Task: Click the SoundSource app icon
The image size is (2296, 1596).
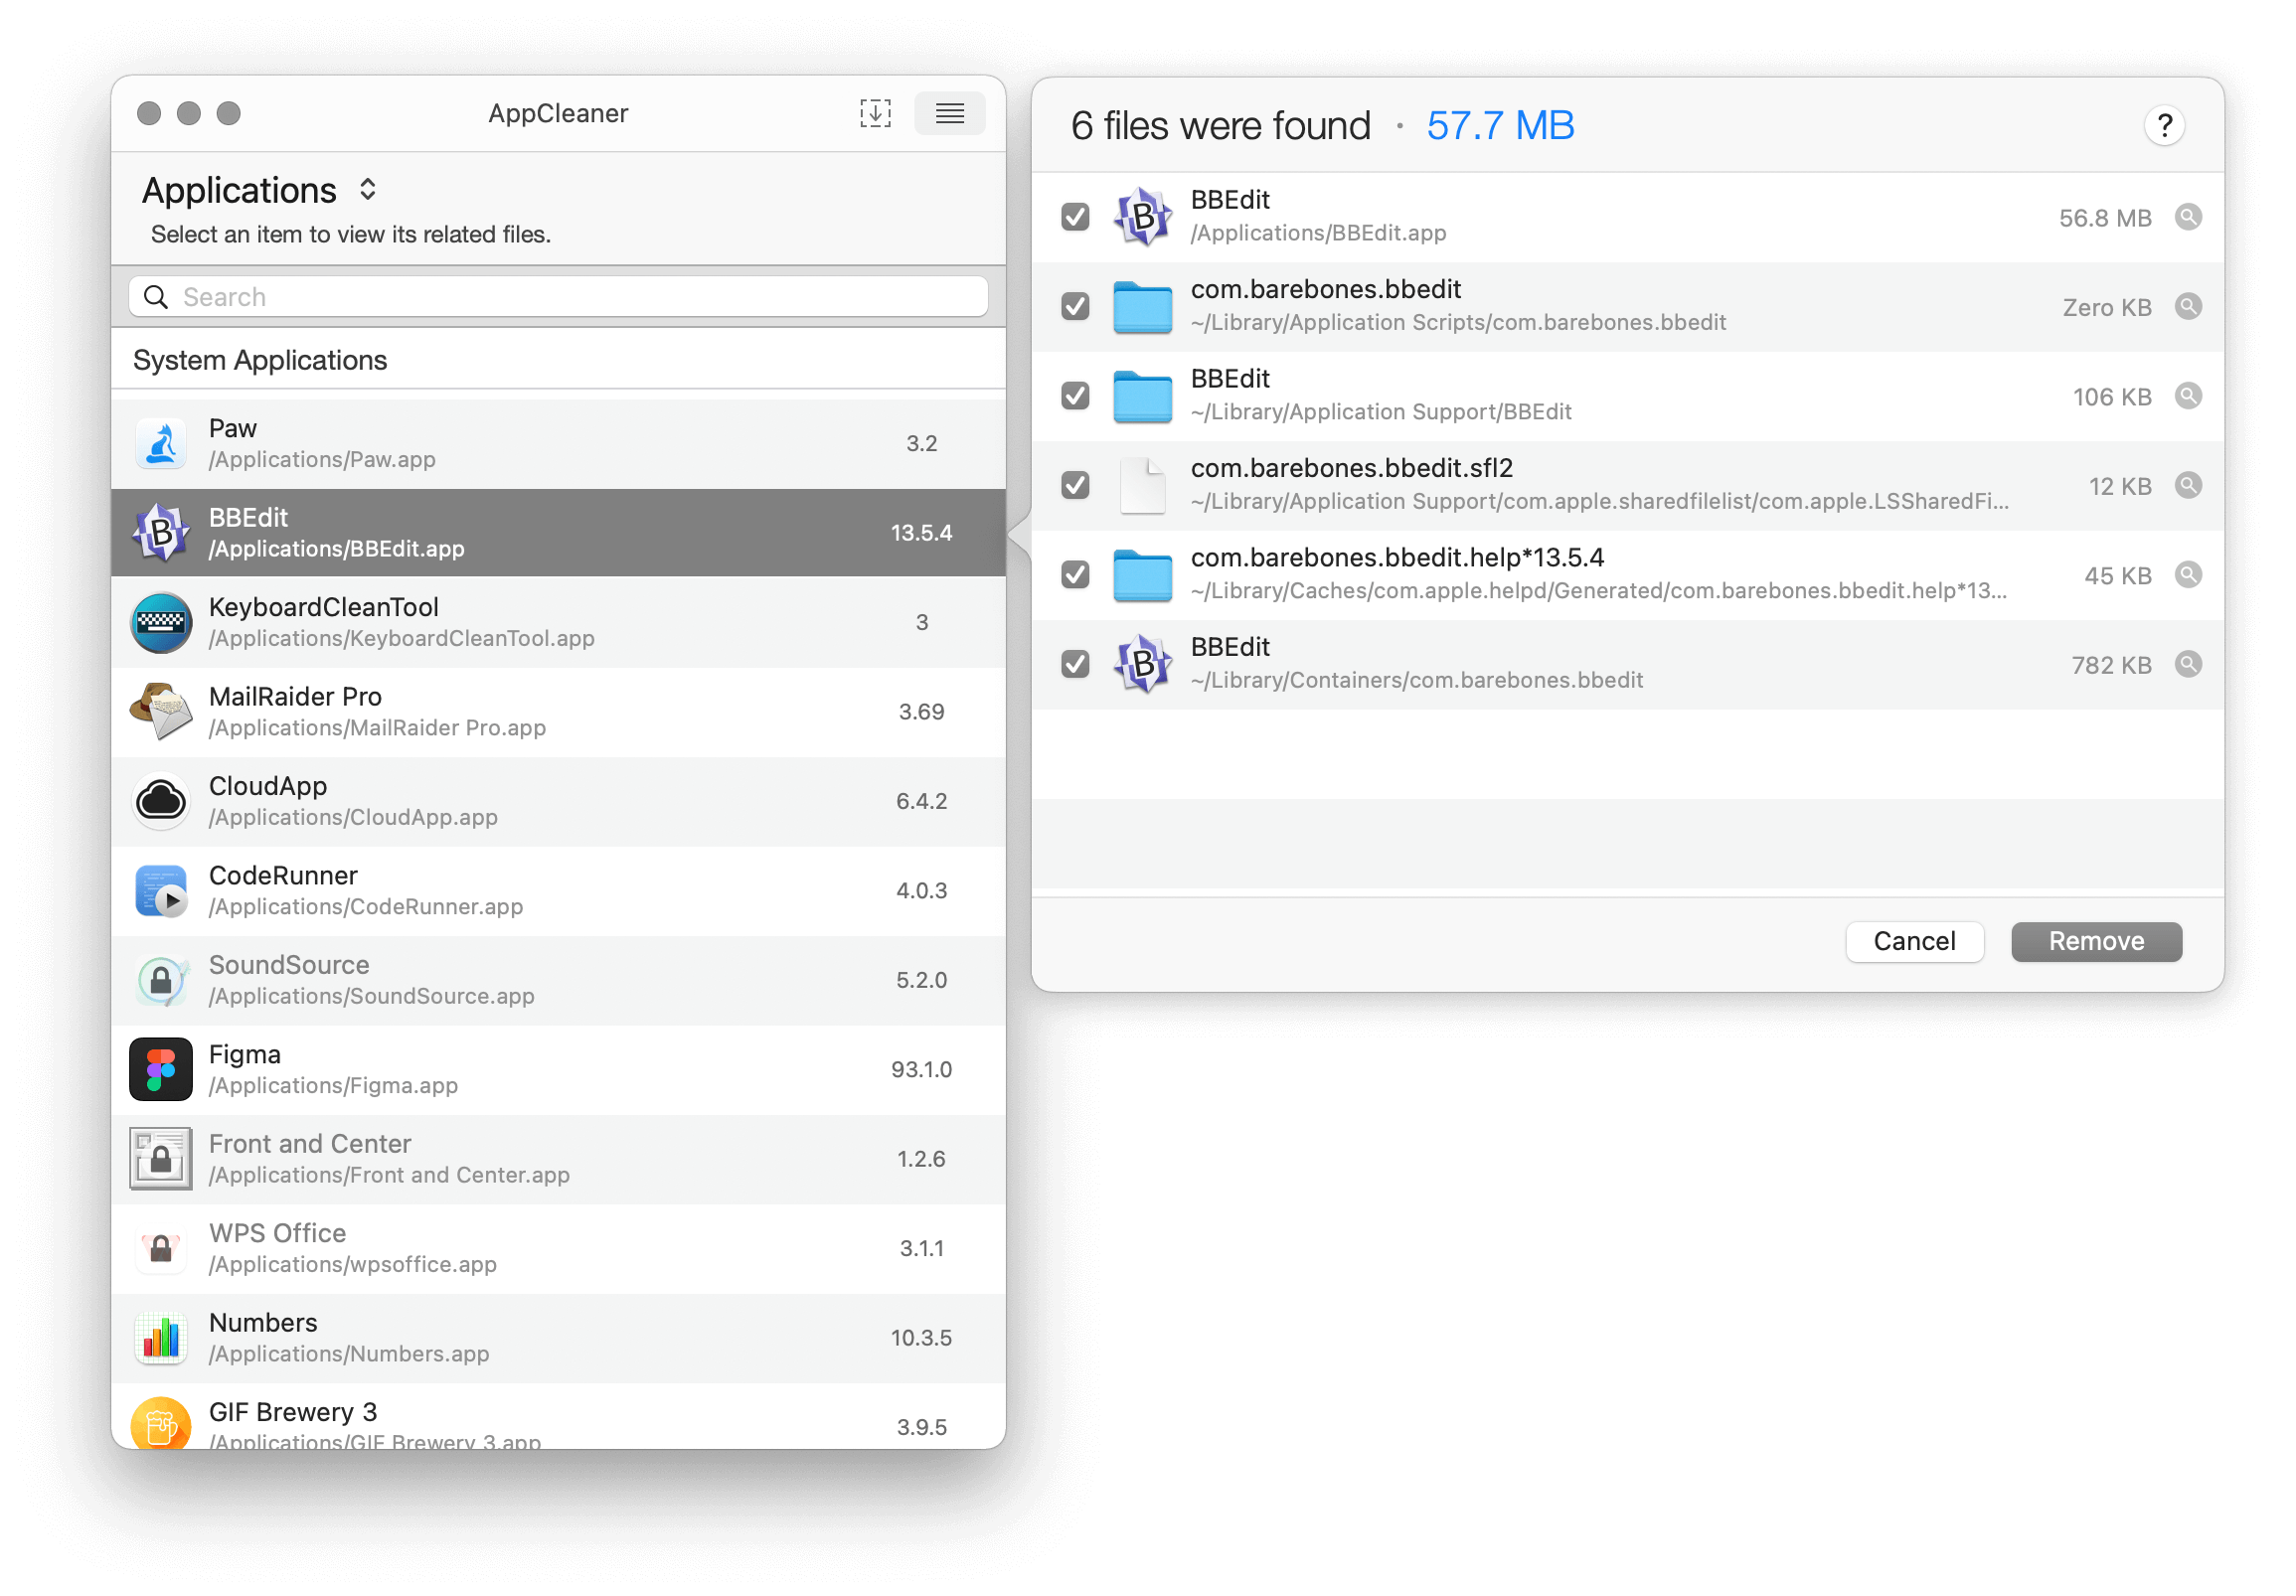Action: tap(162, 979)
